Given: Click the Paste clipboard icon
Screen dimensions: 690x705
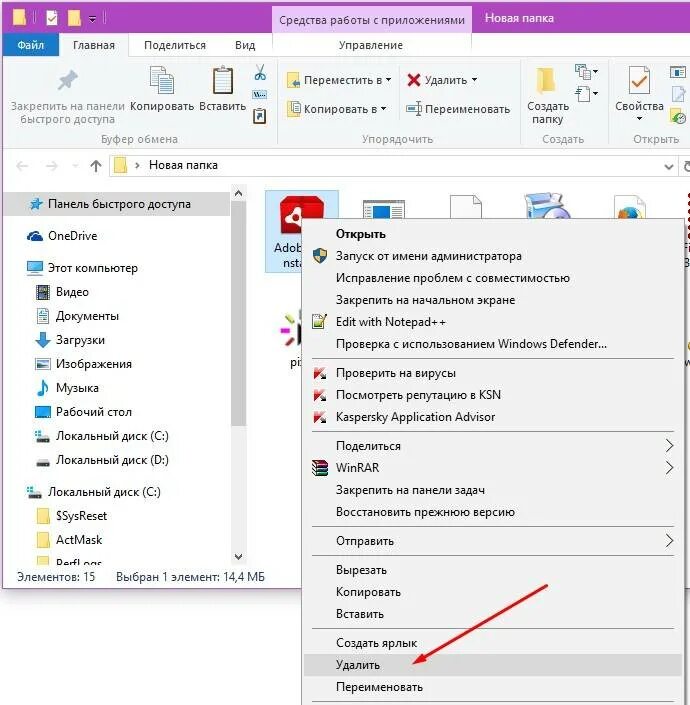Looking at the screenshot, I should (x=223, y=80).
